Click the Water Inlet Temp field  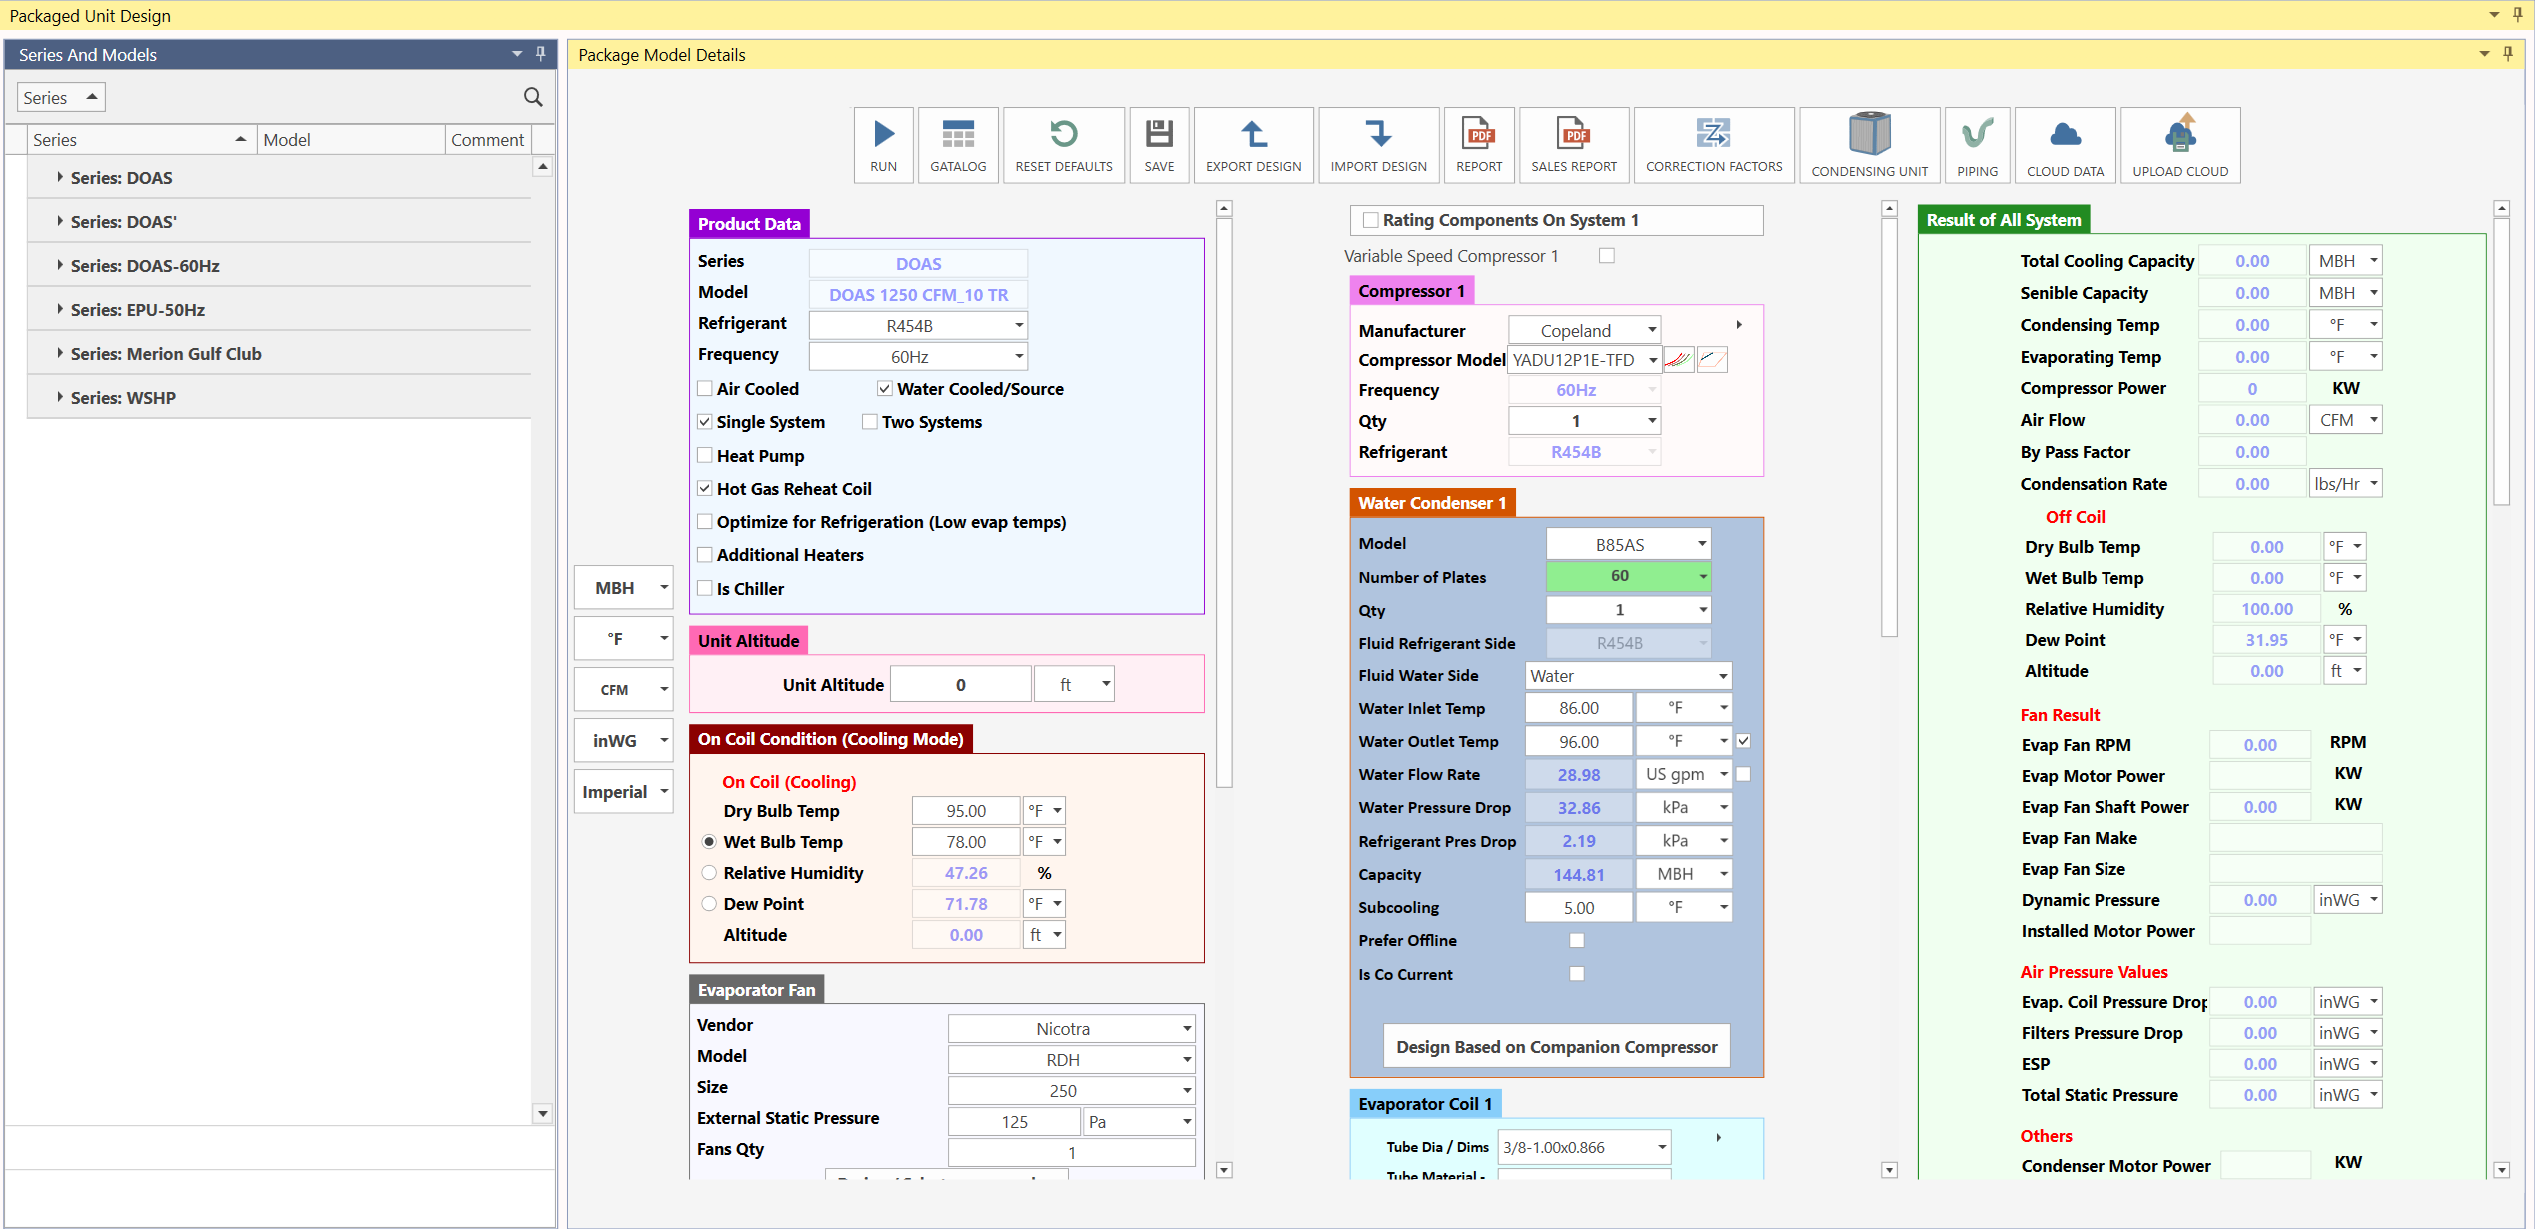[x=1579, y=708]
